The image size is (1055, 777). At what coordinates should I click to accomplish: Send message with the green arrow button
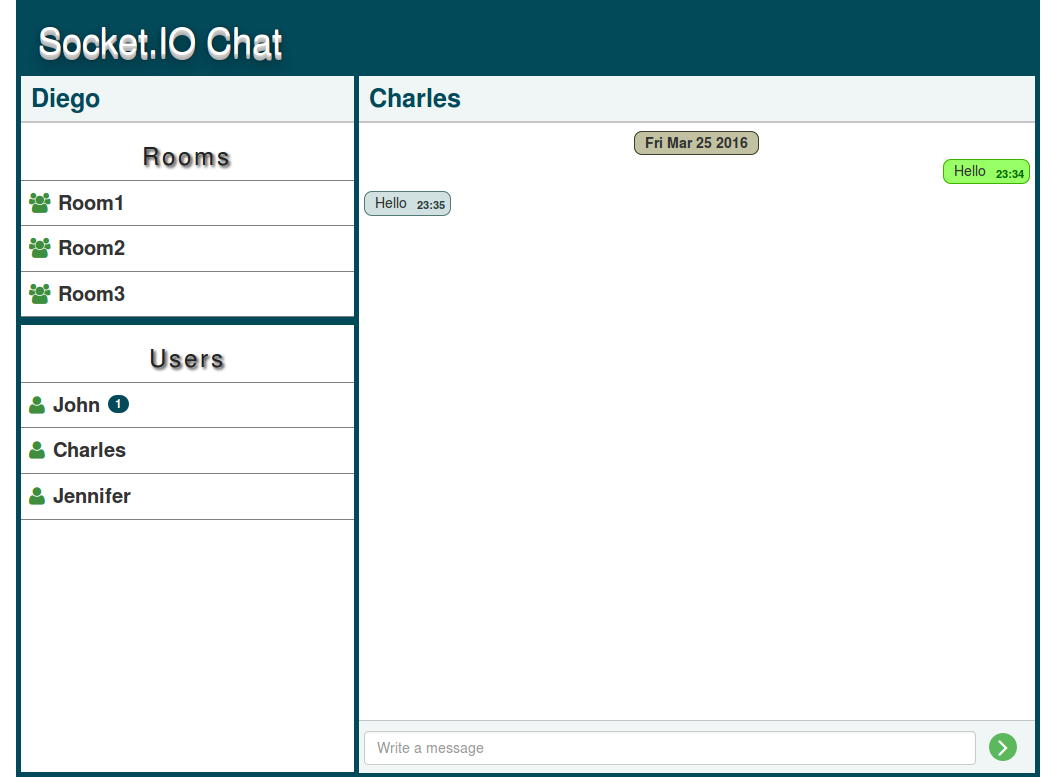(1003, 747)
